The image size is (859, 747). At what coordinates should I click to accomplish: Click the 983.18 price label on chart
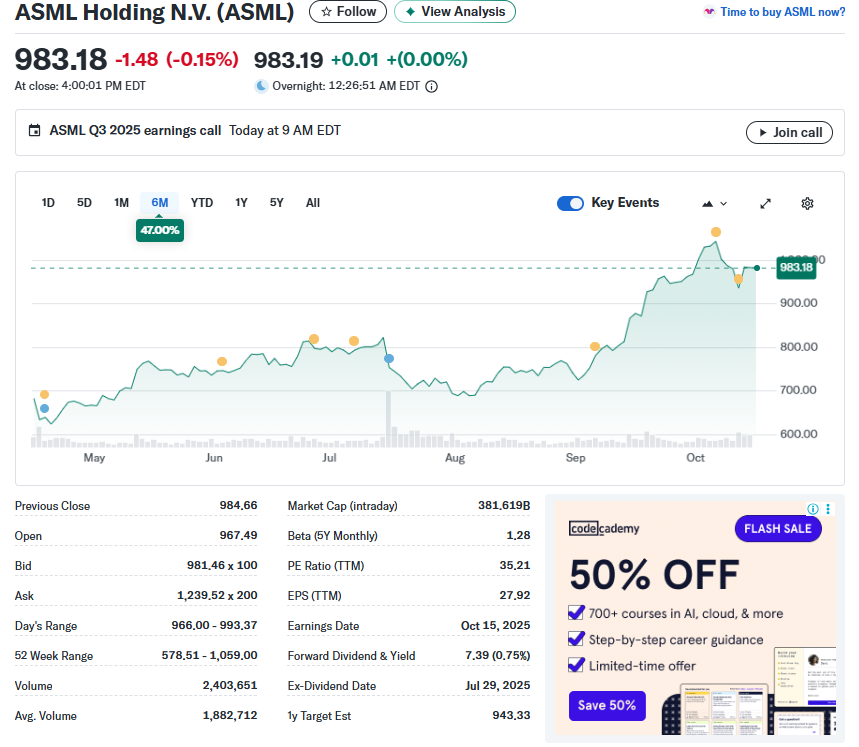pyautogui.click(x=796, y=267)
